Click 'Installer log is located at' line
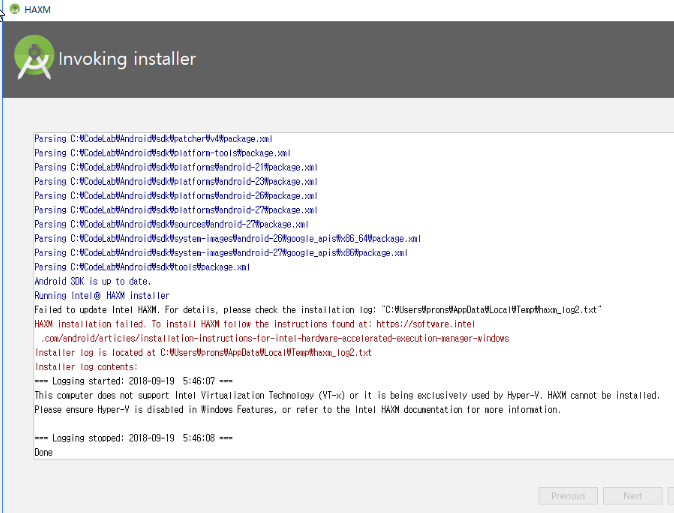Image resolution: width=674 pixels, height=513 pixels. point(203,353)
